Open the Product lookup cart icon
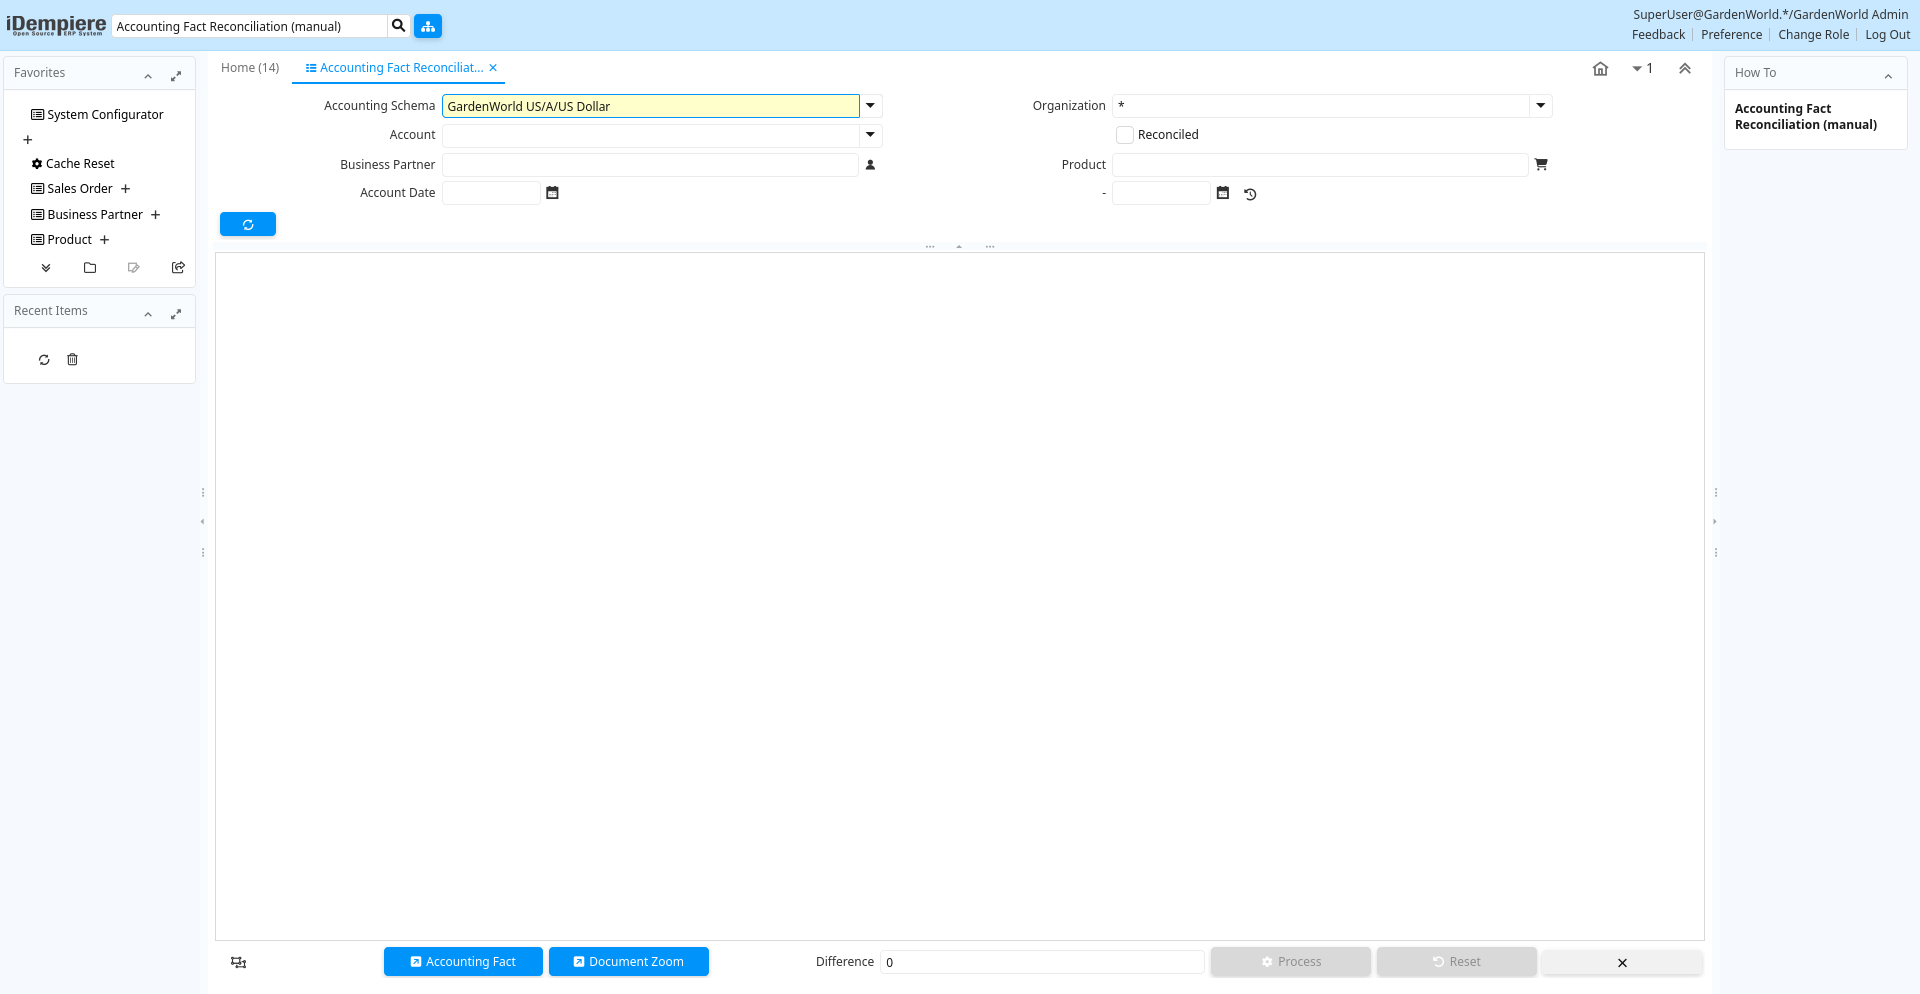Image resolution: width=1920 pixels, height=994 pixels. pos(1541,165)
